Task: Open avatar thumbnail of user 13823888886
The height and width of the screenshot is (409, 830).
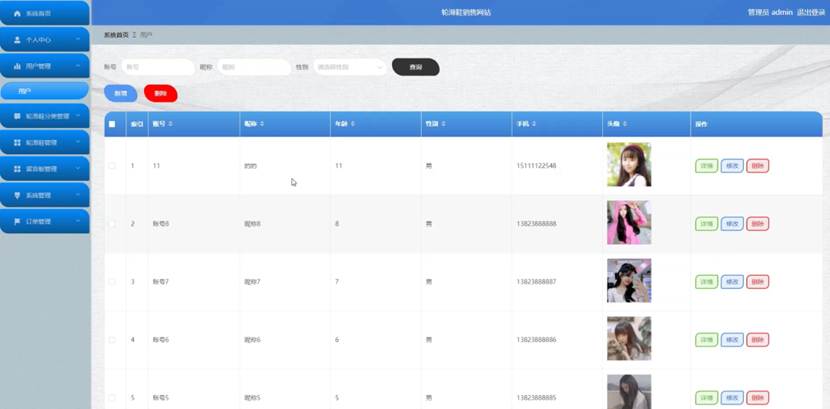Action: 629,339
